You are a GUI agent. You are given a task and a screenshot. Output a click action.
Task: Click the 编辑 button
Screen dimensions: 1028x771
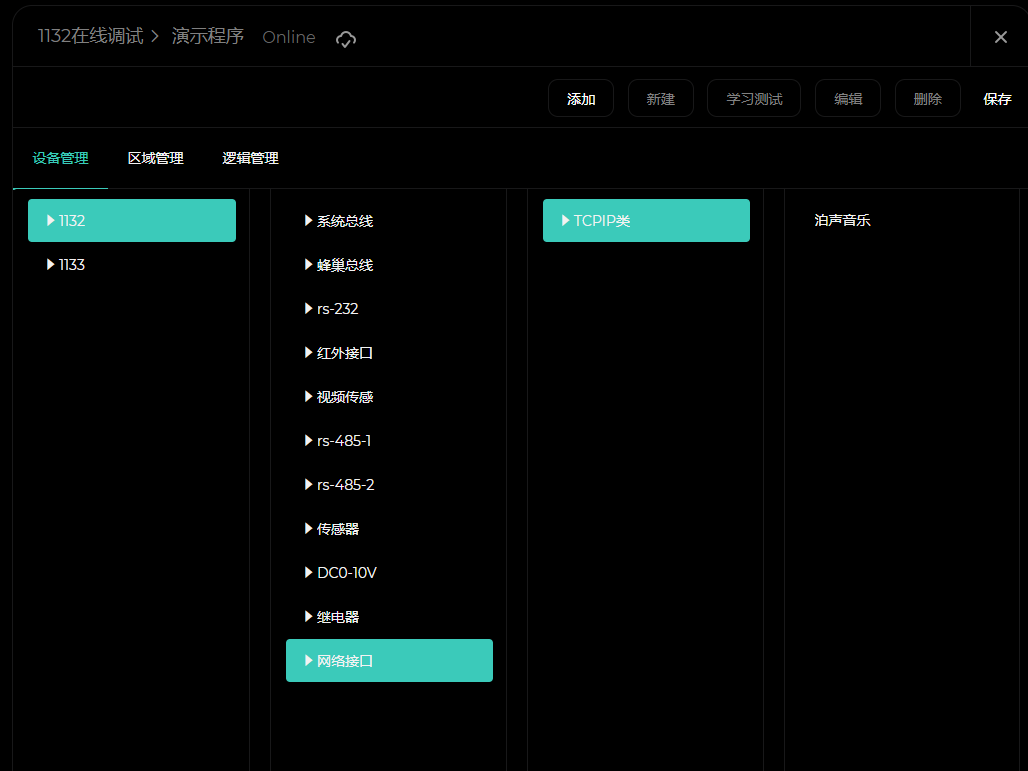point(848,98)
